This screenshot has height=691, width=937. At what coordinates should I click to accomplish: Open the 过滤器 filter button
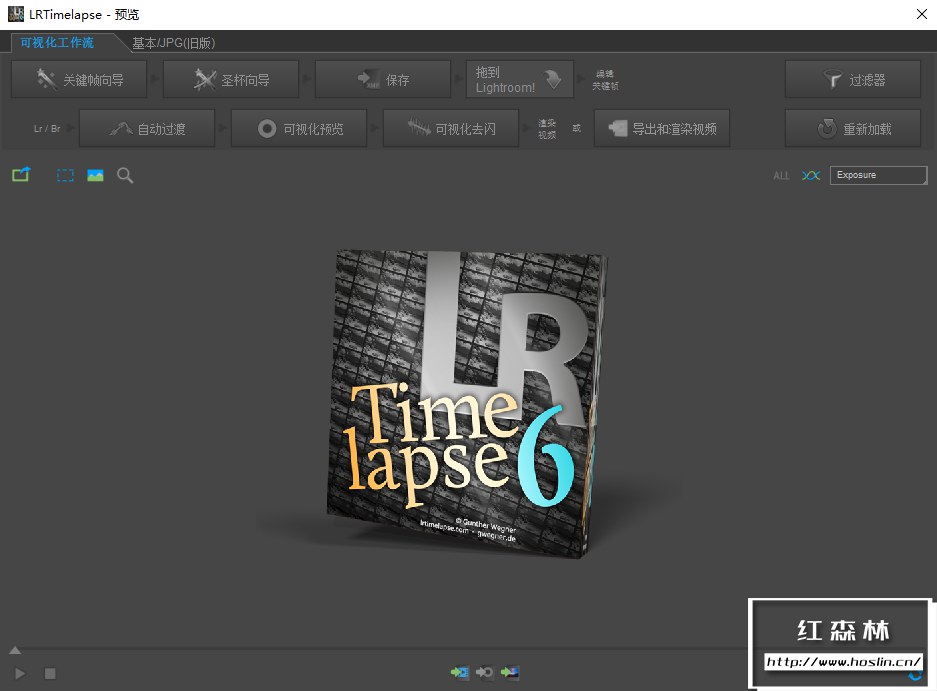click(853, 79)
